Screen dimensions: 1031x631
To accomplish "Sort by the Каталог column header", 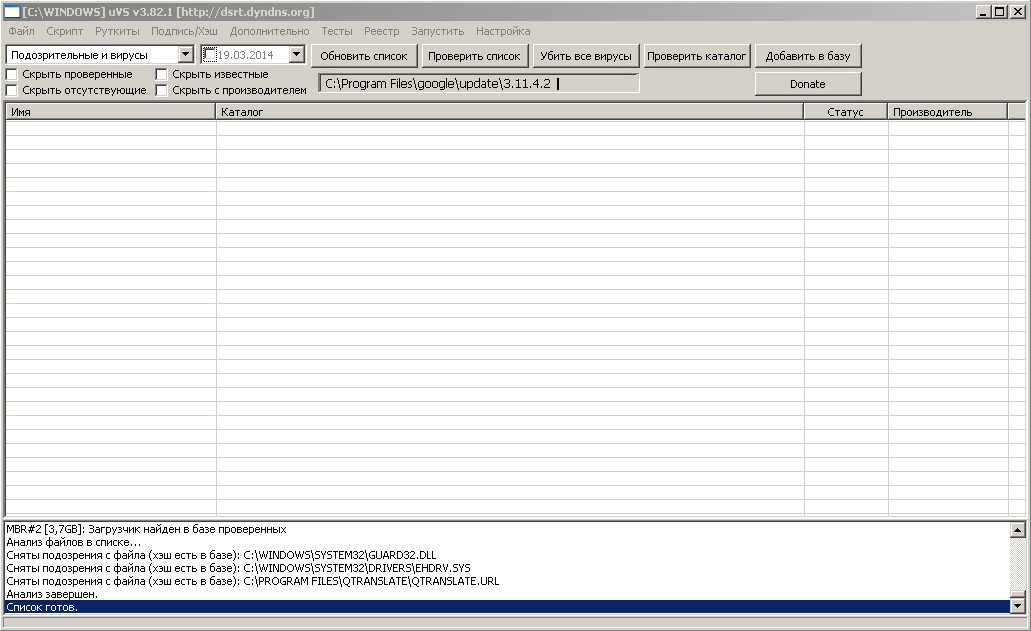I will click(x=510, y=112).
